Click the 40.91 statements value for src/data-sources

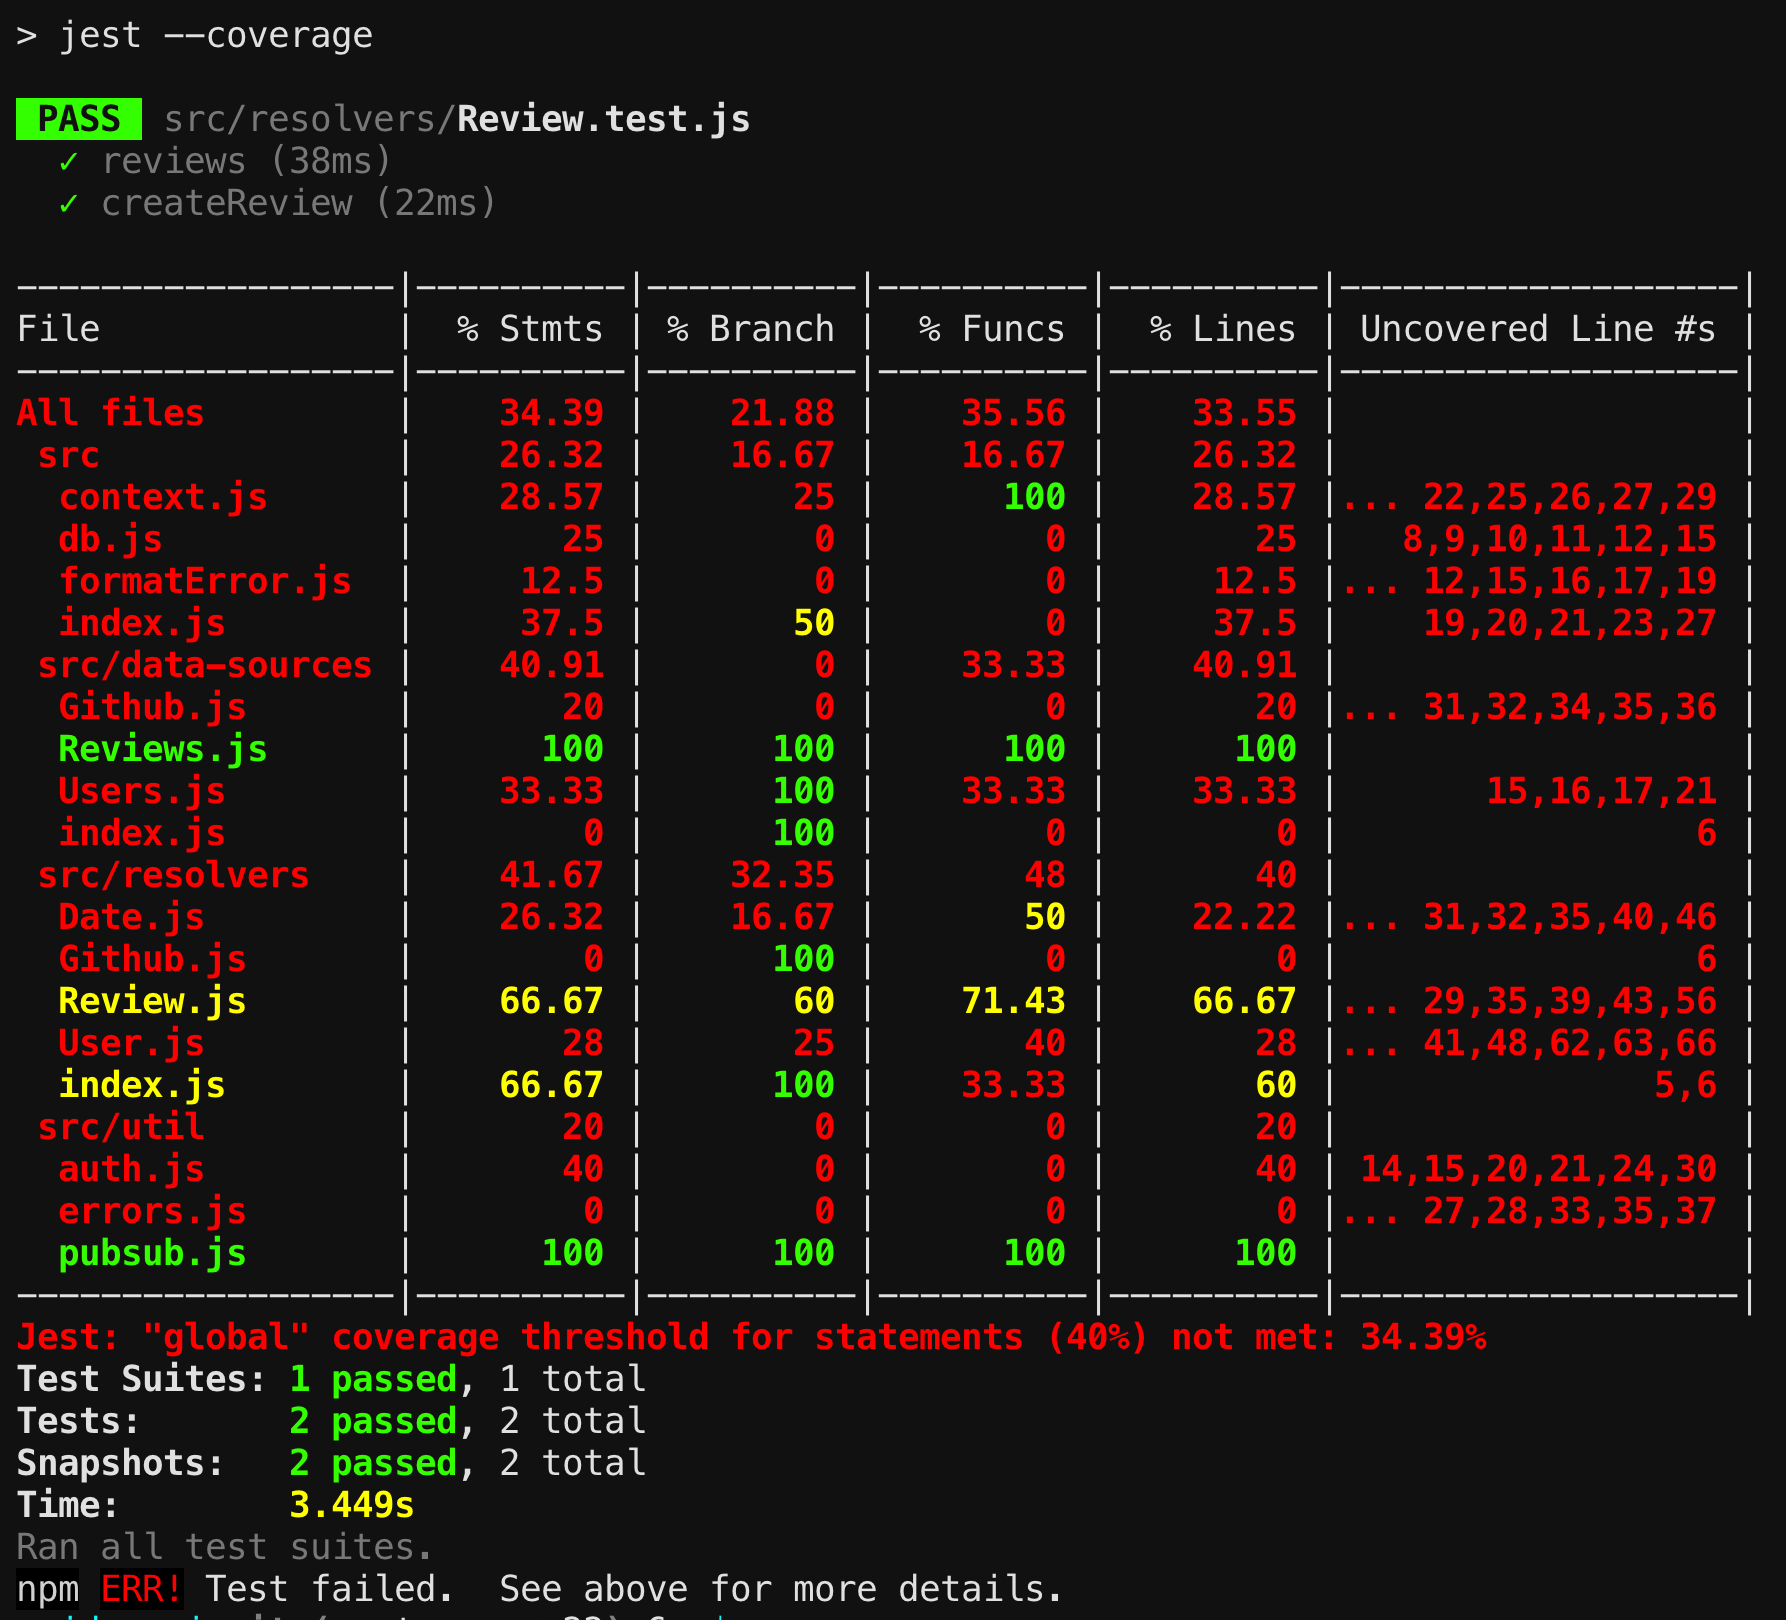pos(551,665)
